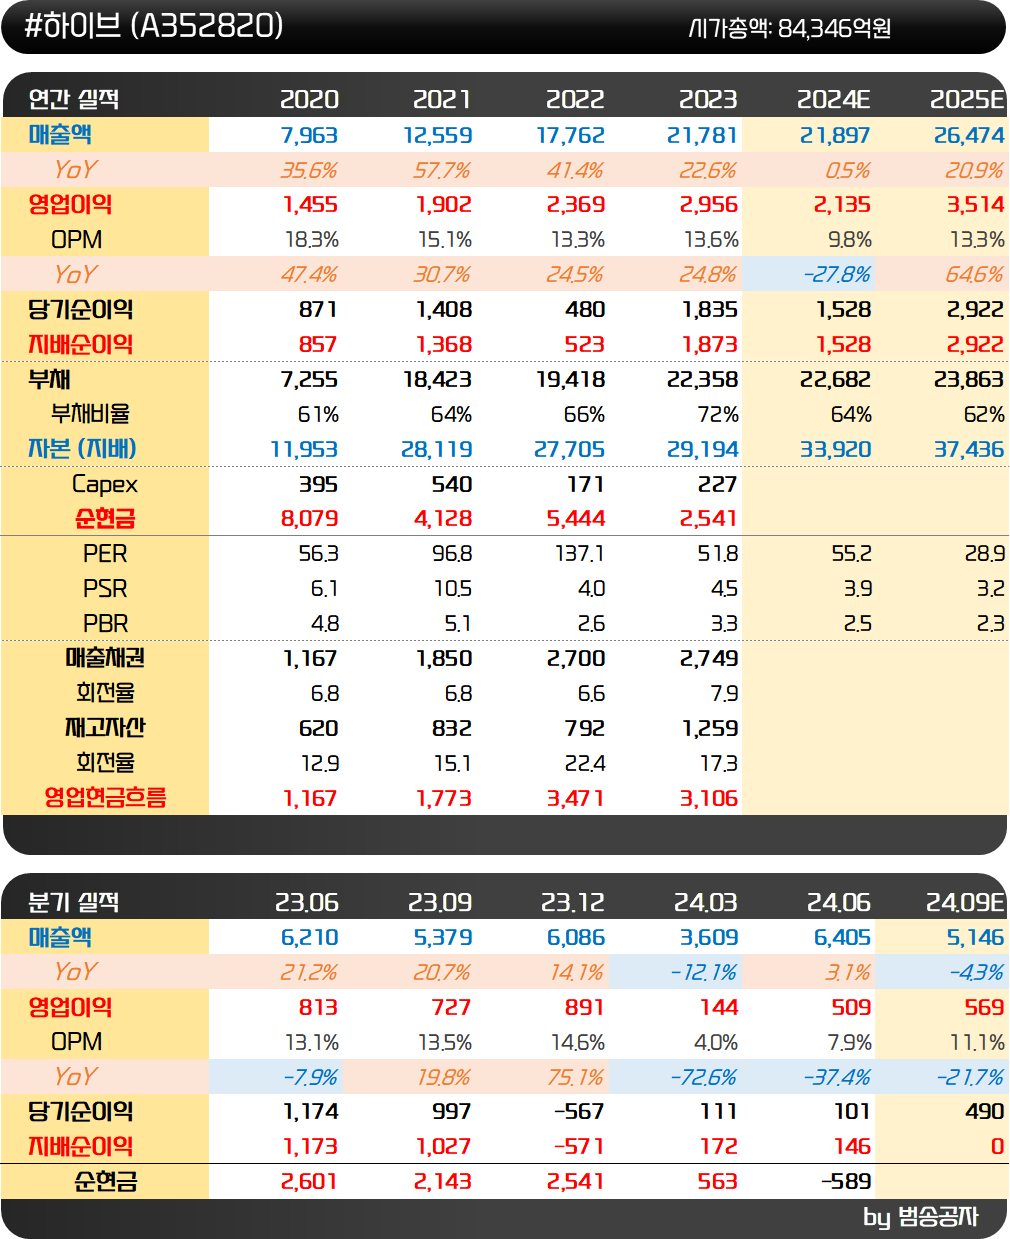Click the 부채 row label

(x=49, y=379)
